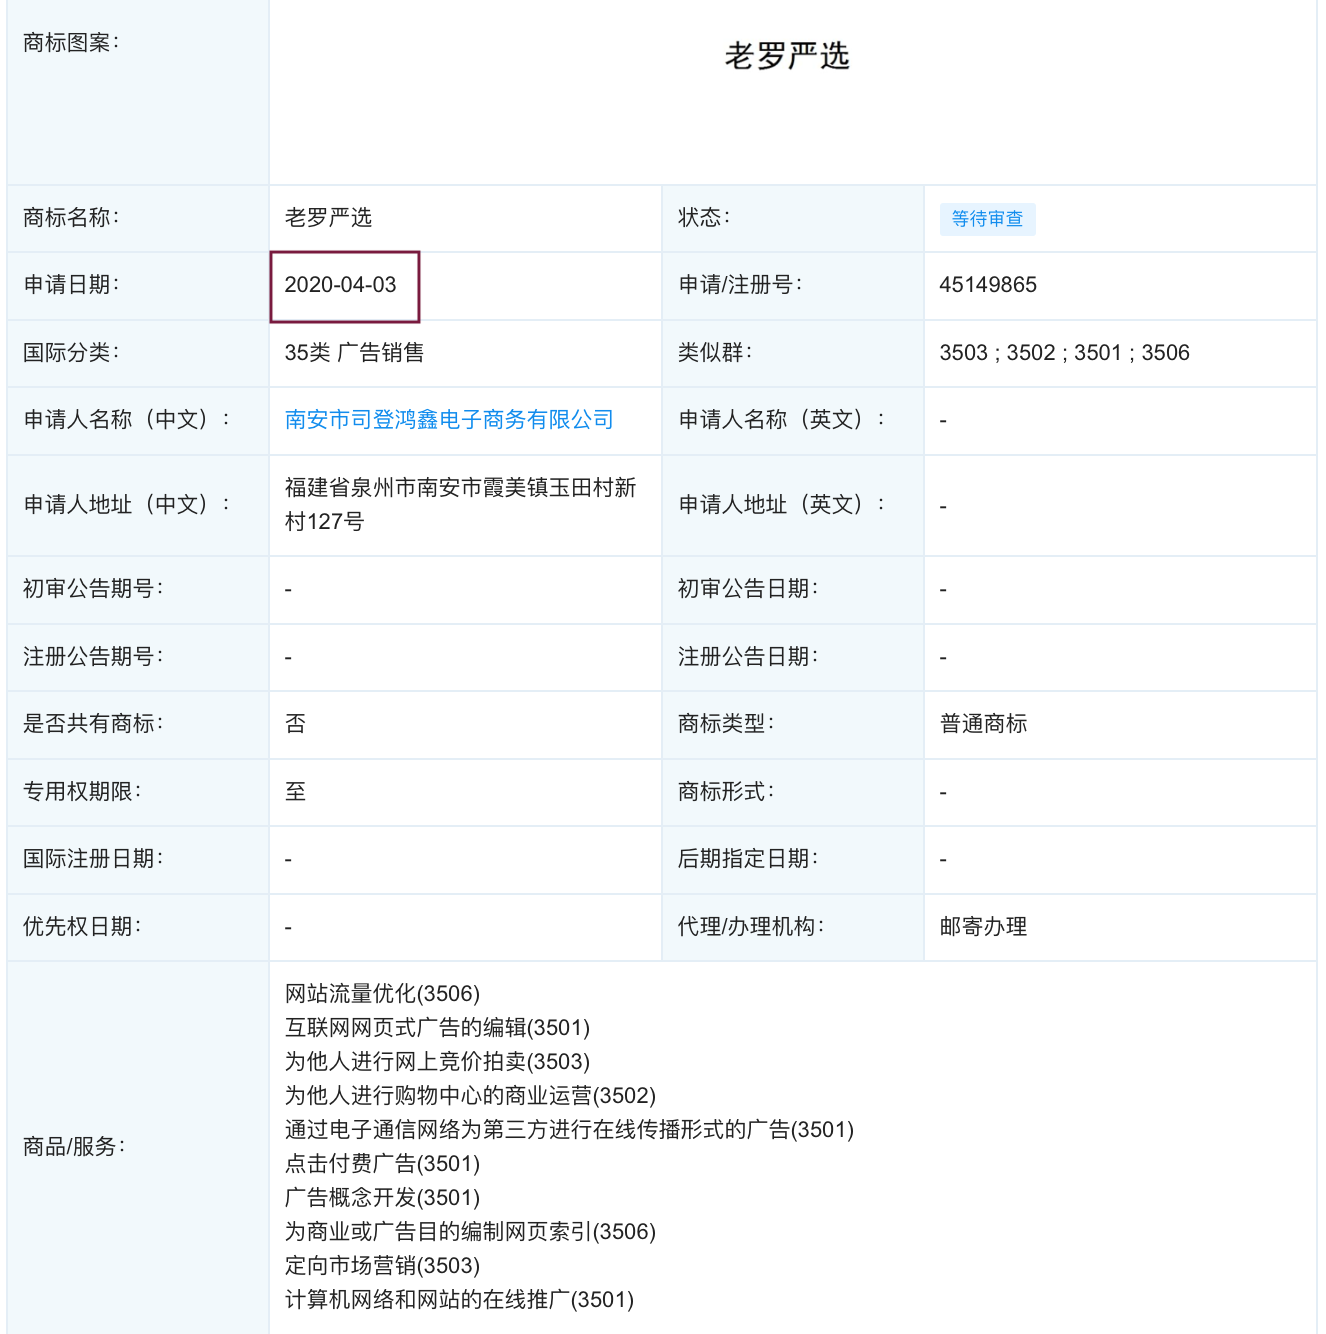This screenshot has height=1334, width=1326.
Task: Select registration number 45149865
Action: pos(988,285)
